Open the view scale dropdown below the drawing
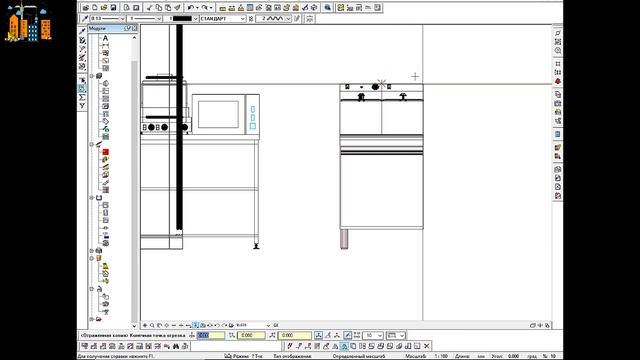 point(268,325)
